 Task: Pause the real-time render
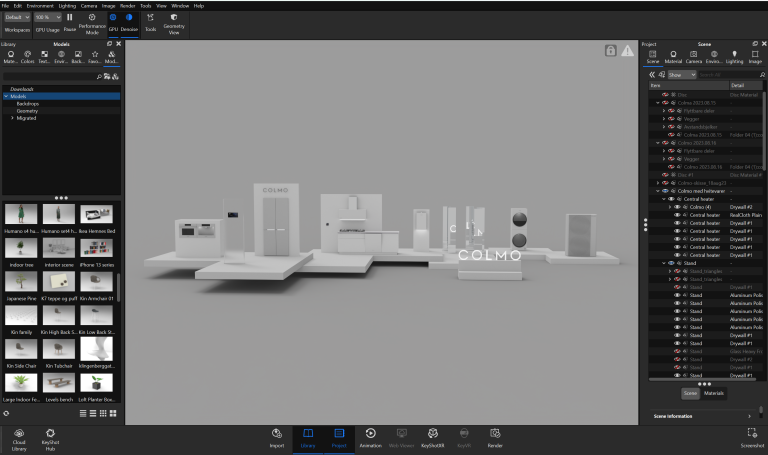pos(69,18)
